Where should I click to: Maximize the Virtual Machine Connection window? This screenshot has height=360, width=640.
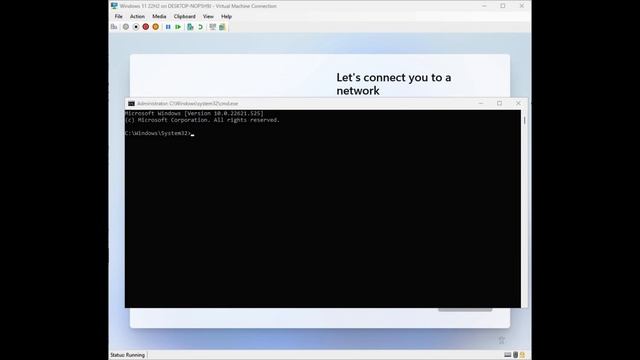[503, 6]
